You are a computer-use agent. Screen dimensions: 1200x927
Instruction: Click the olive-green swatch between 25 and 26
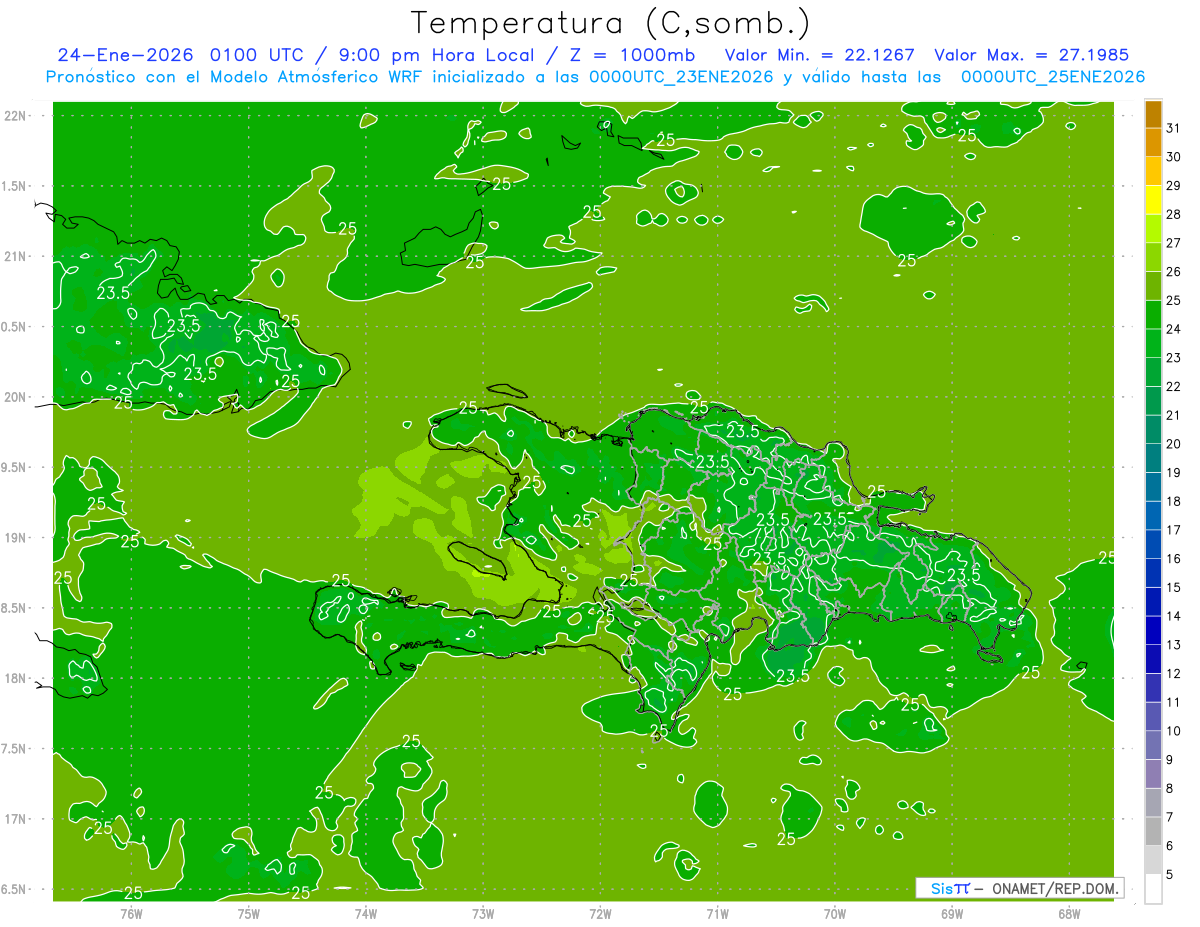pos(1154,286)
